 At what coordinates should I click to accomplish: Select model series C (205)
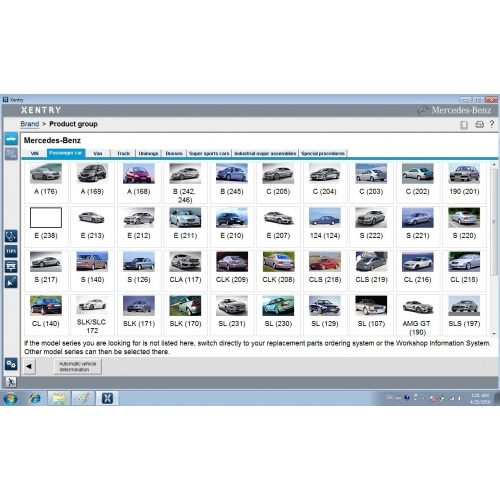click(x=278, y=183)
